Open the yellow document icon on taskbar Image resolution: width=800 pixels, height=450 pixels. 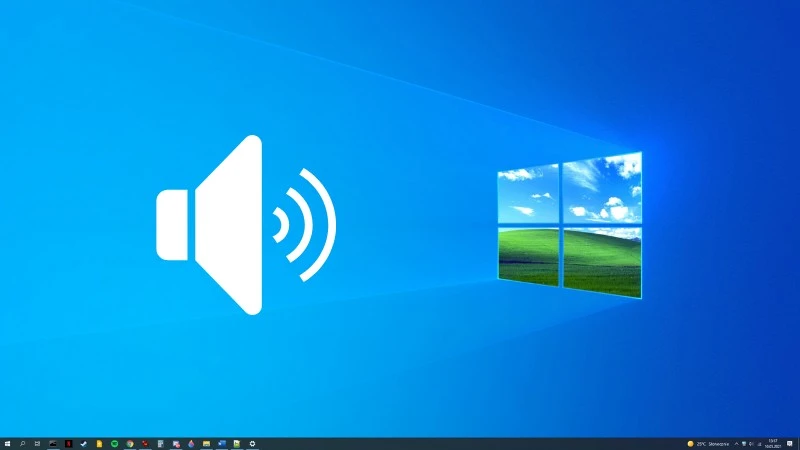click(x=99, y=444)
